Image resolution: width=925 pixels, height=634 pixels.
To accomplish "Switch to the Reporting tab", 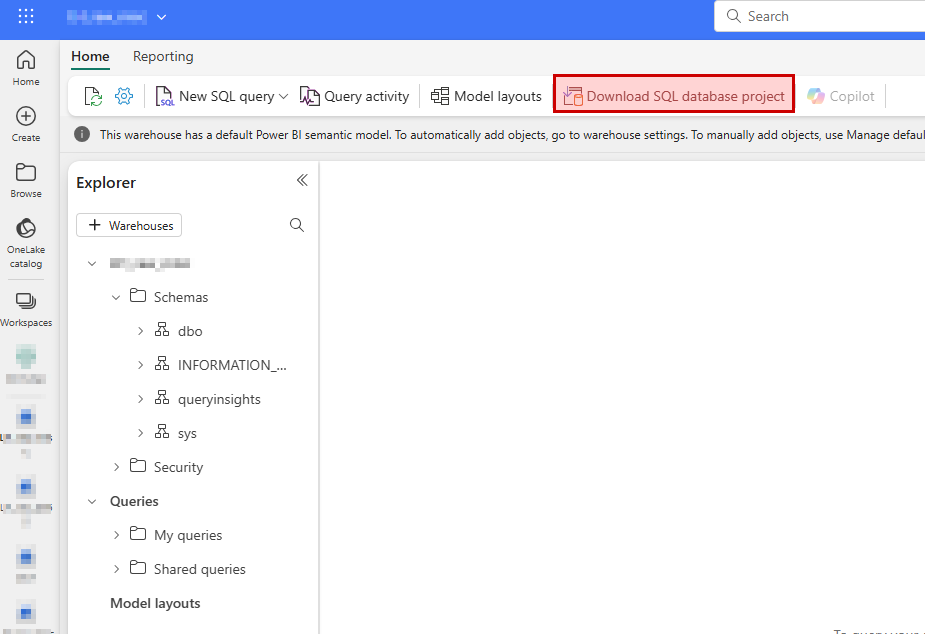I will [x=163, y=57].
